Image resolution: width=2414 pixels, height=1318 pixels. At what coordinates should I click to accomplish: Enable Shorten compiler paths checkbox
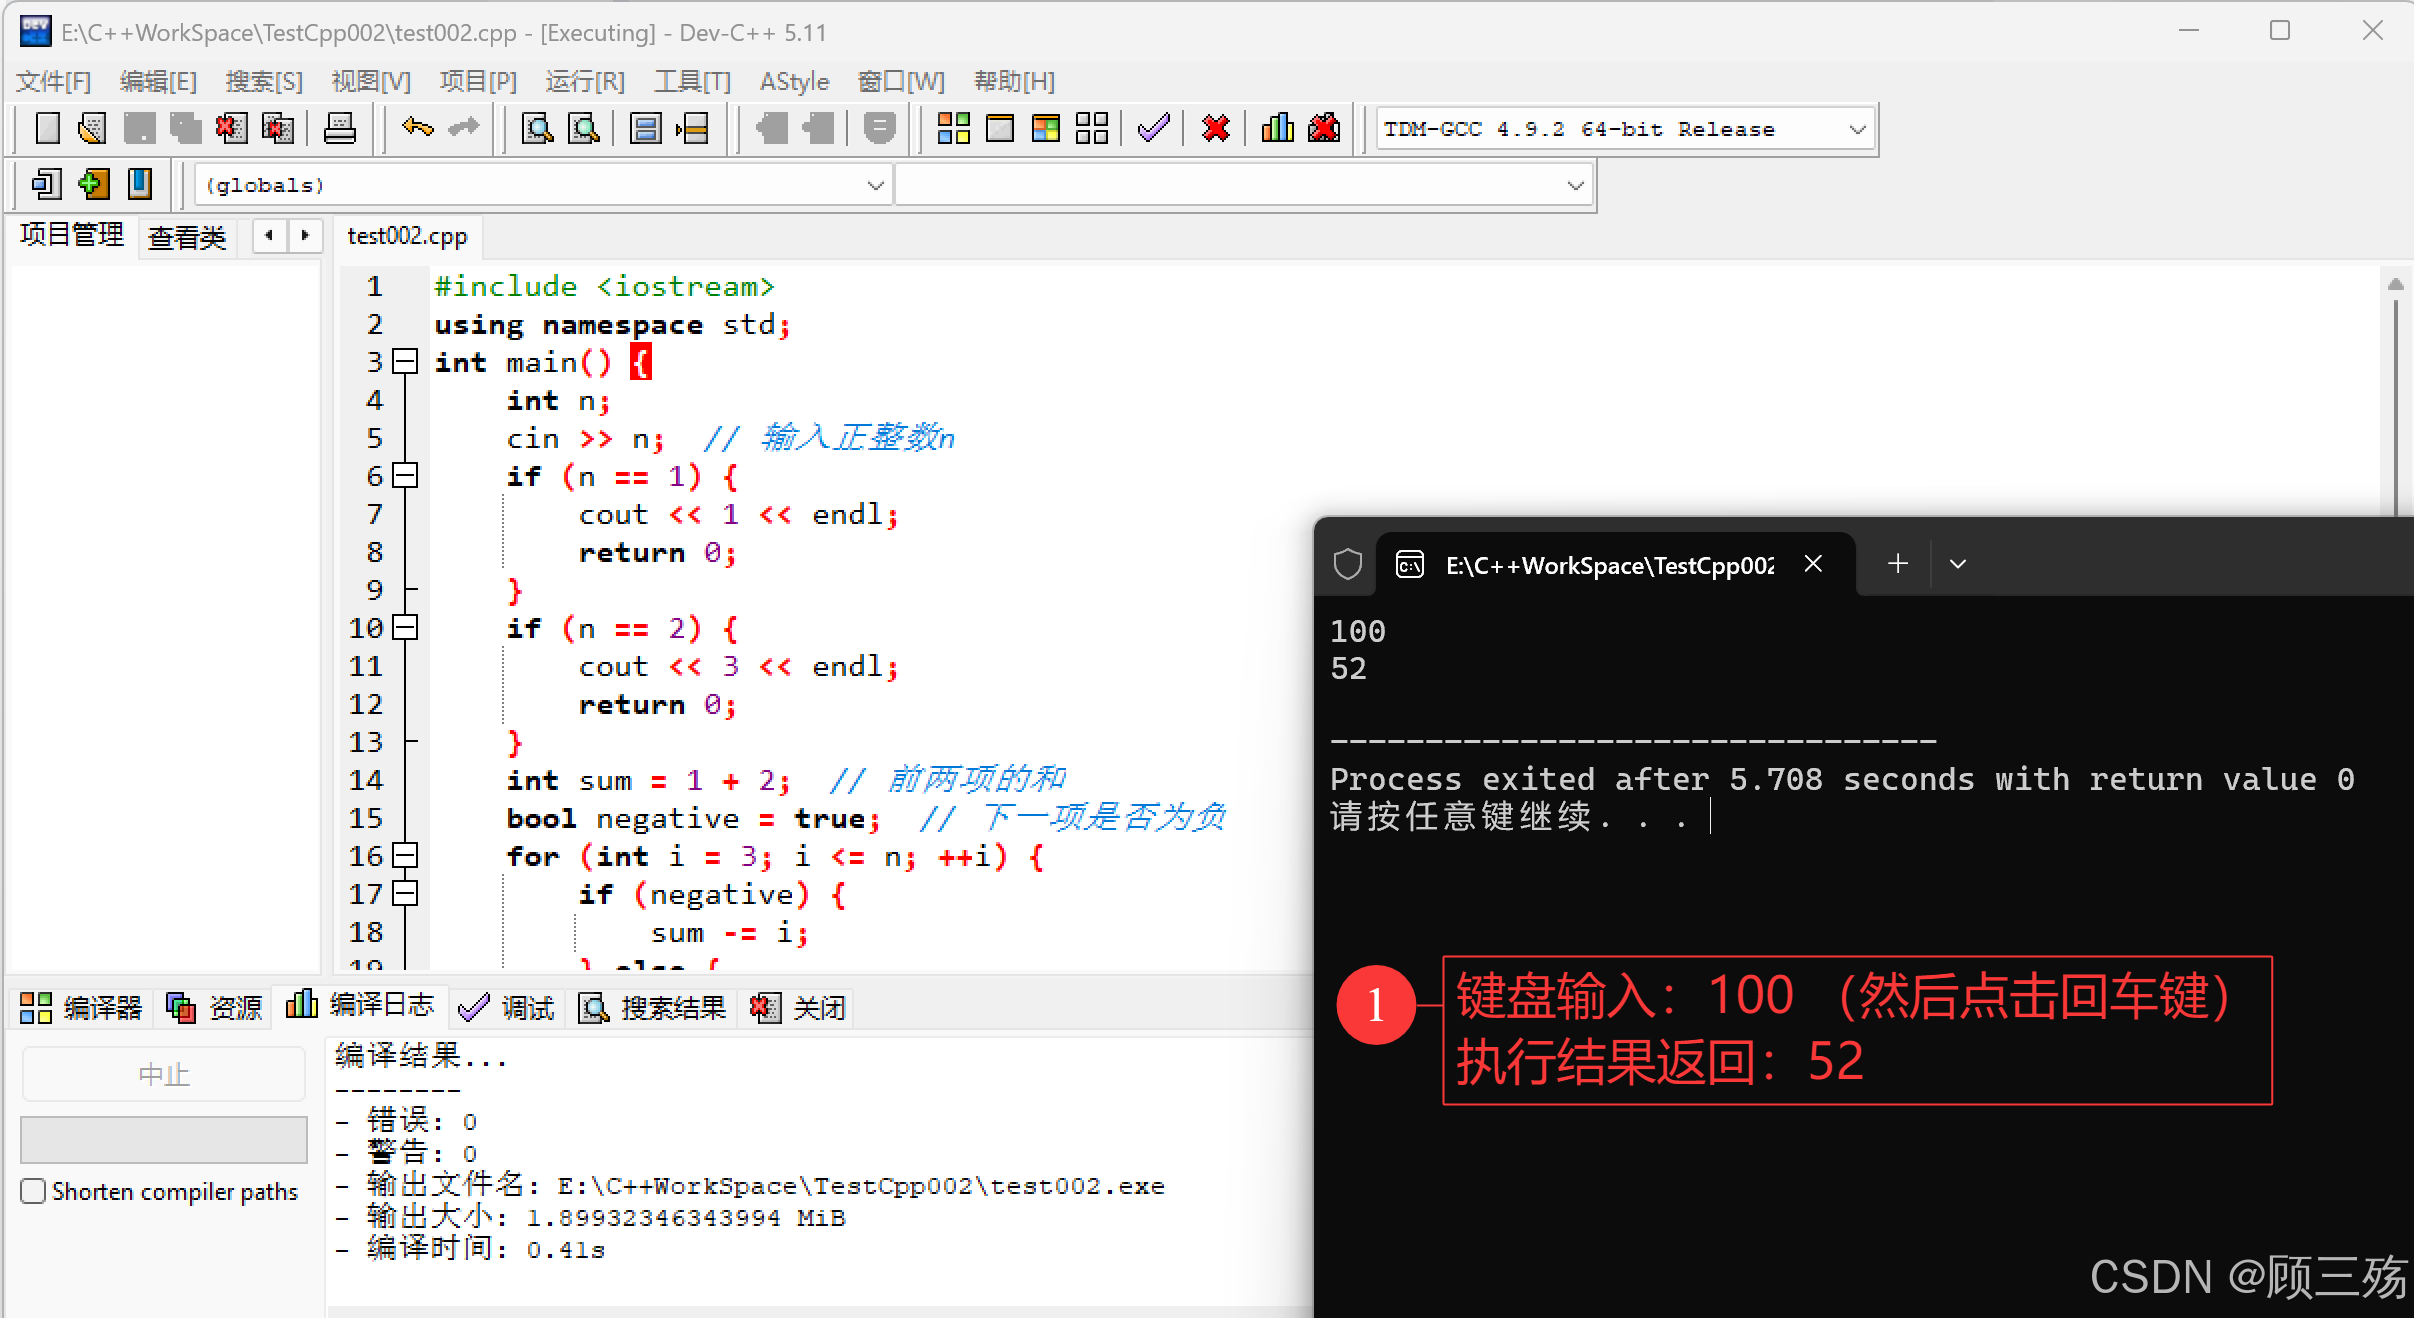tap(33, 1191)
